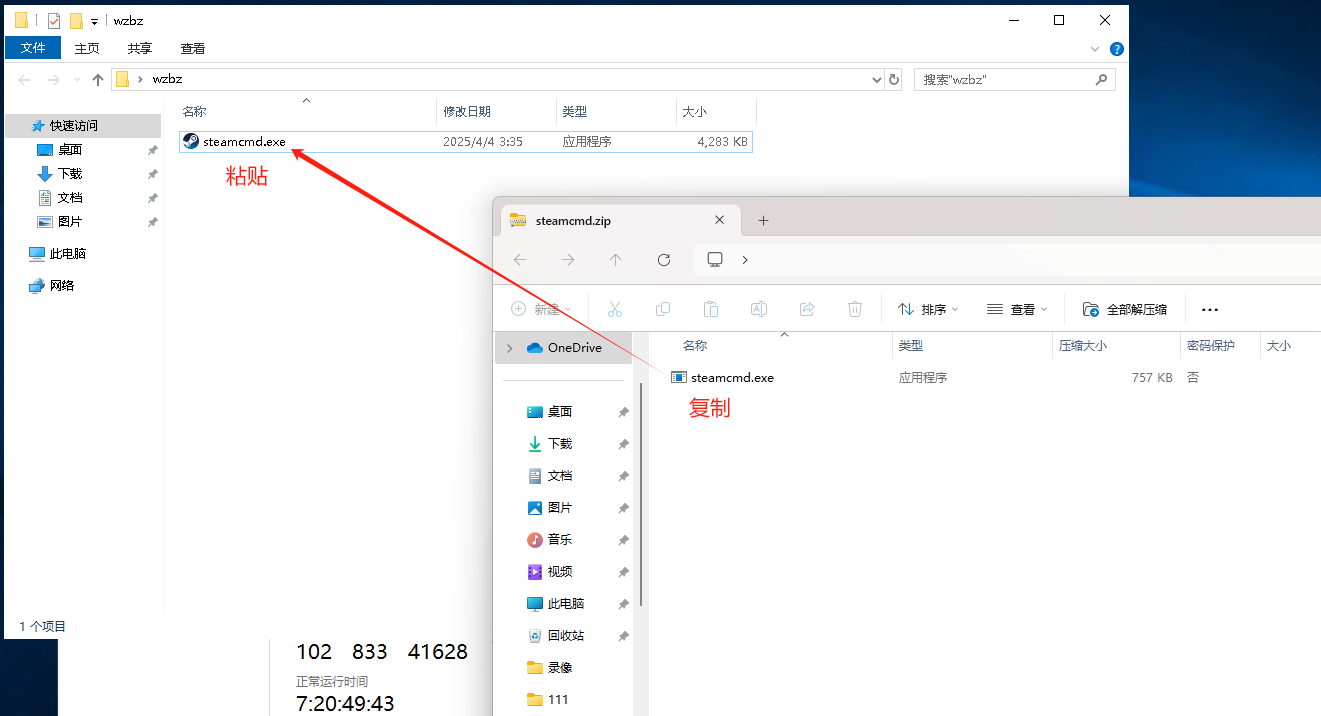Add a new tab in the steamcmd.zip window

click(x=763, y=220)
